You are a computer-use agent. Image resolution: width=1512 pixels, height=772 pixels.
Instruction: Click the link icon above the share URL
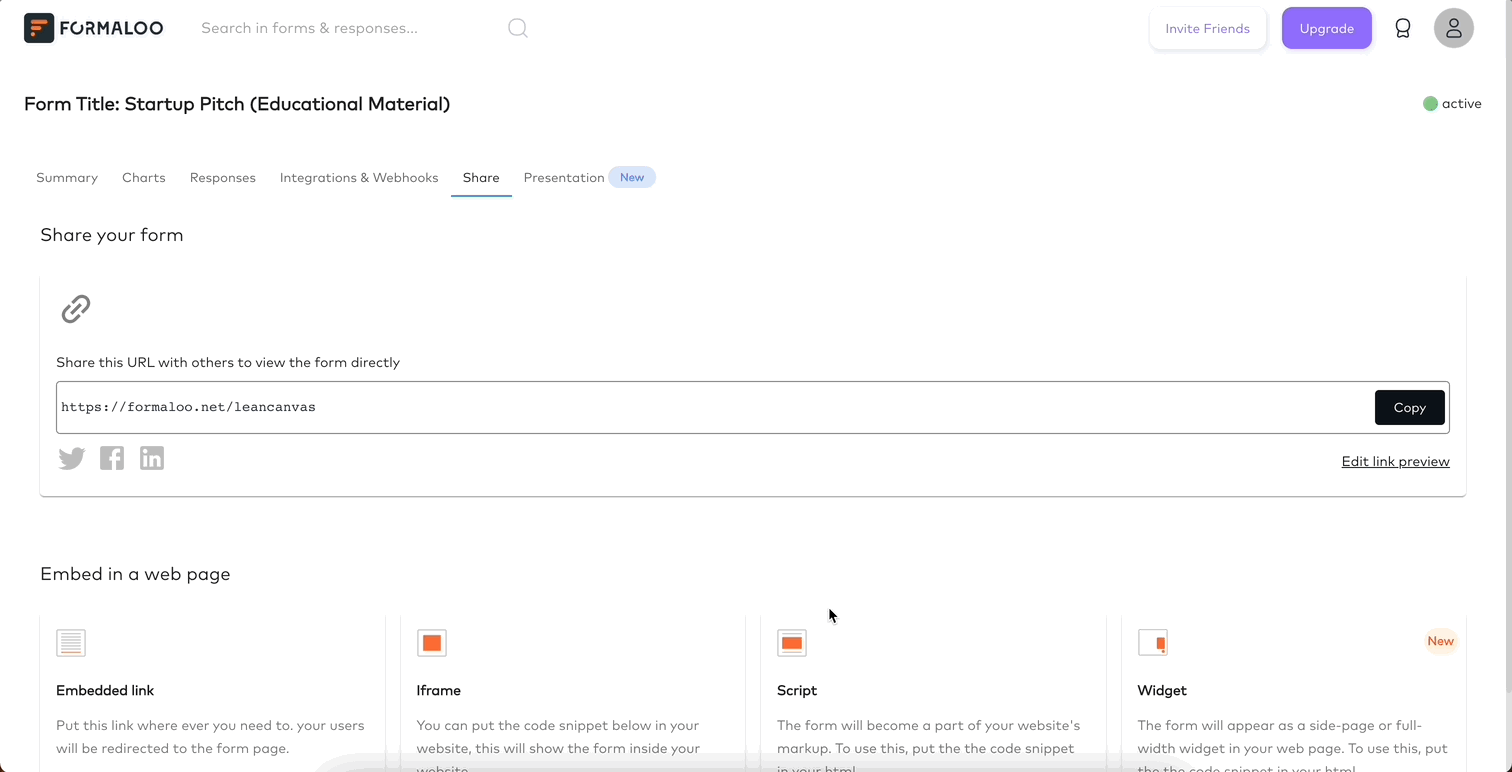point(75,309)
